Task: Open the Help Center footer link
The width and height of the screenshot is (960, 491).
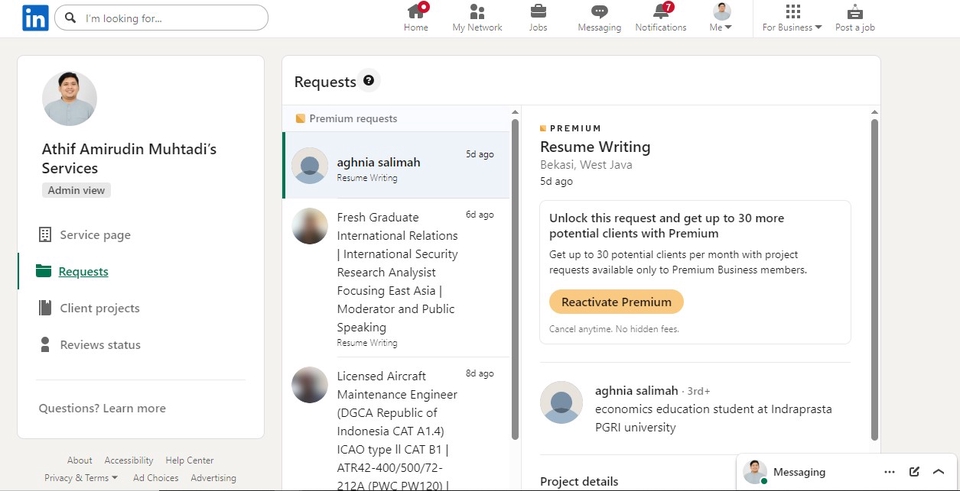Action: (x=190, y=460)
